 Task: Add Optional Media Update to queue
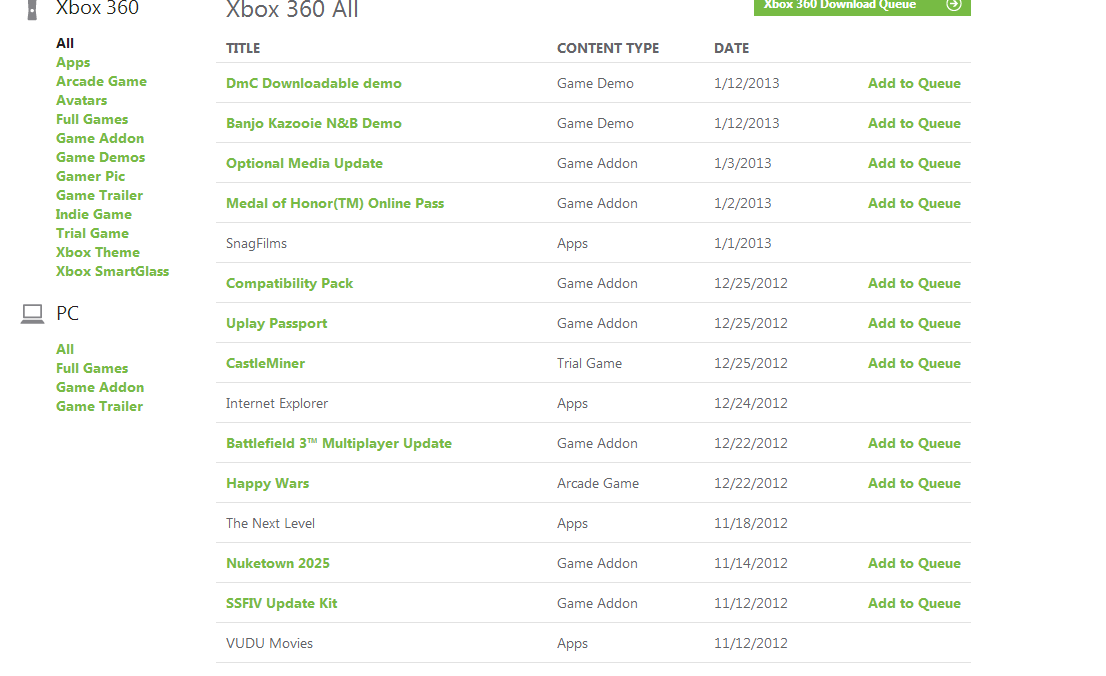click(x=914, y=164)
